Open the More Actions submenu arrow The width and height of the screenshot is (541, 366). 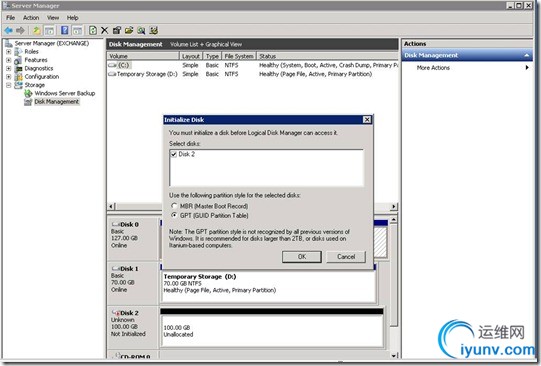coord(527,68)
